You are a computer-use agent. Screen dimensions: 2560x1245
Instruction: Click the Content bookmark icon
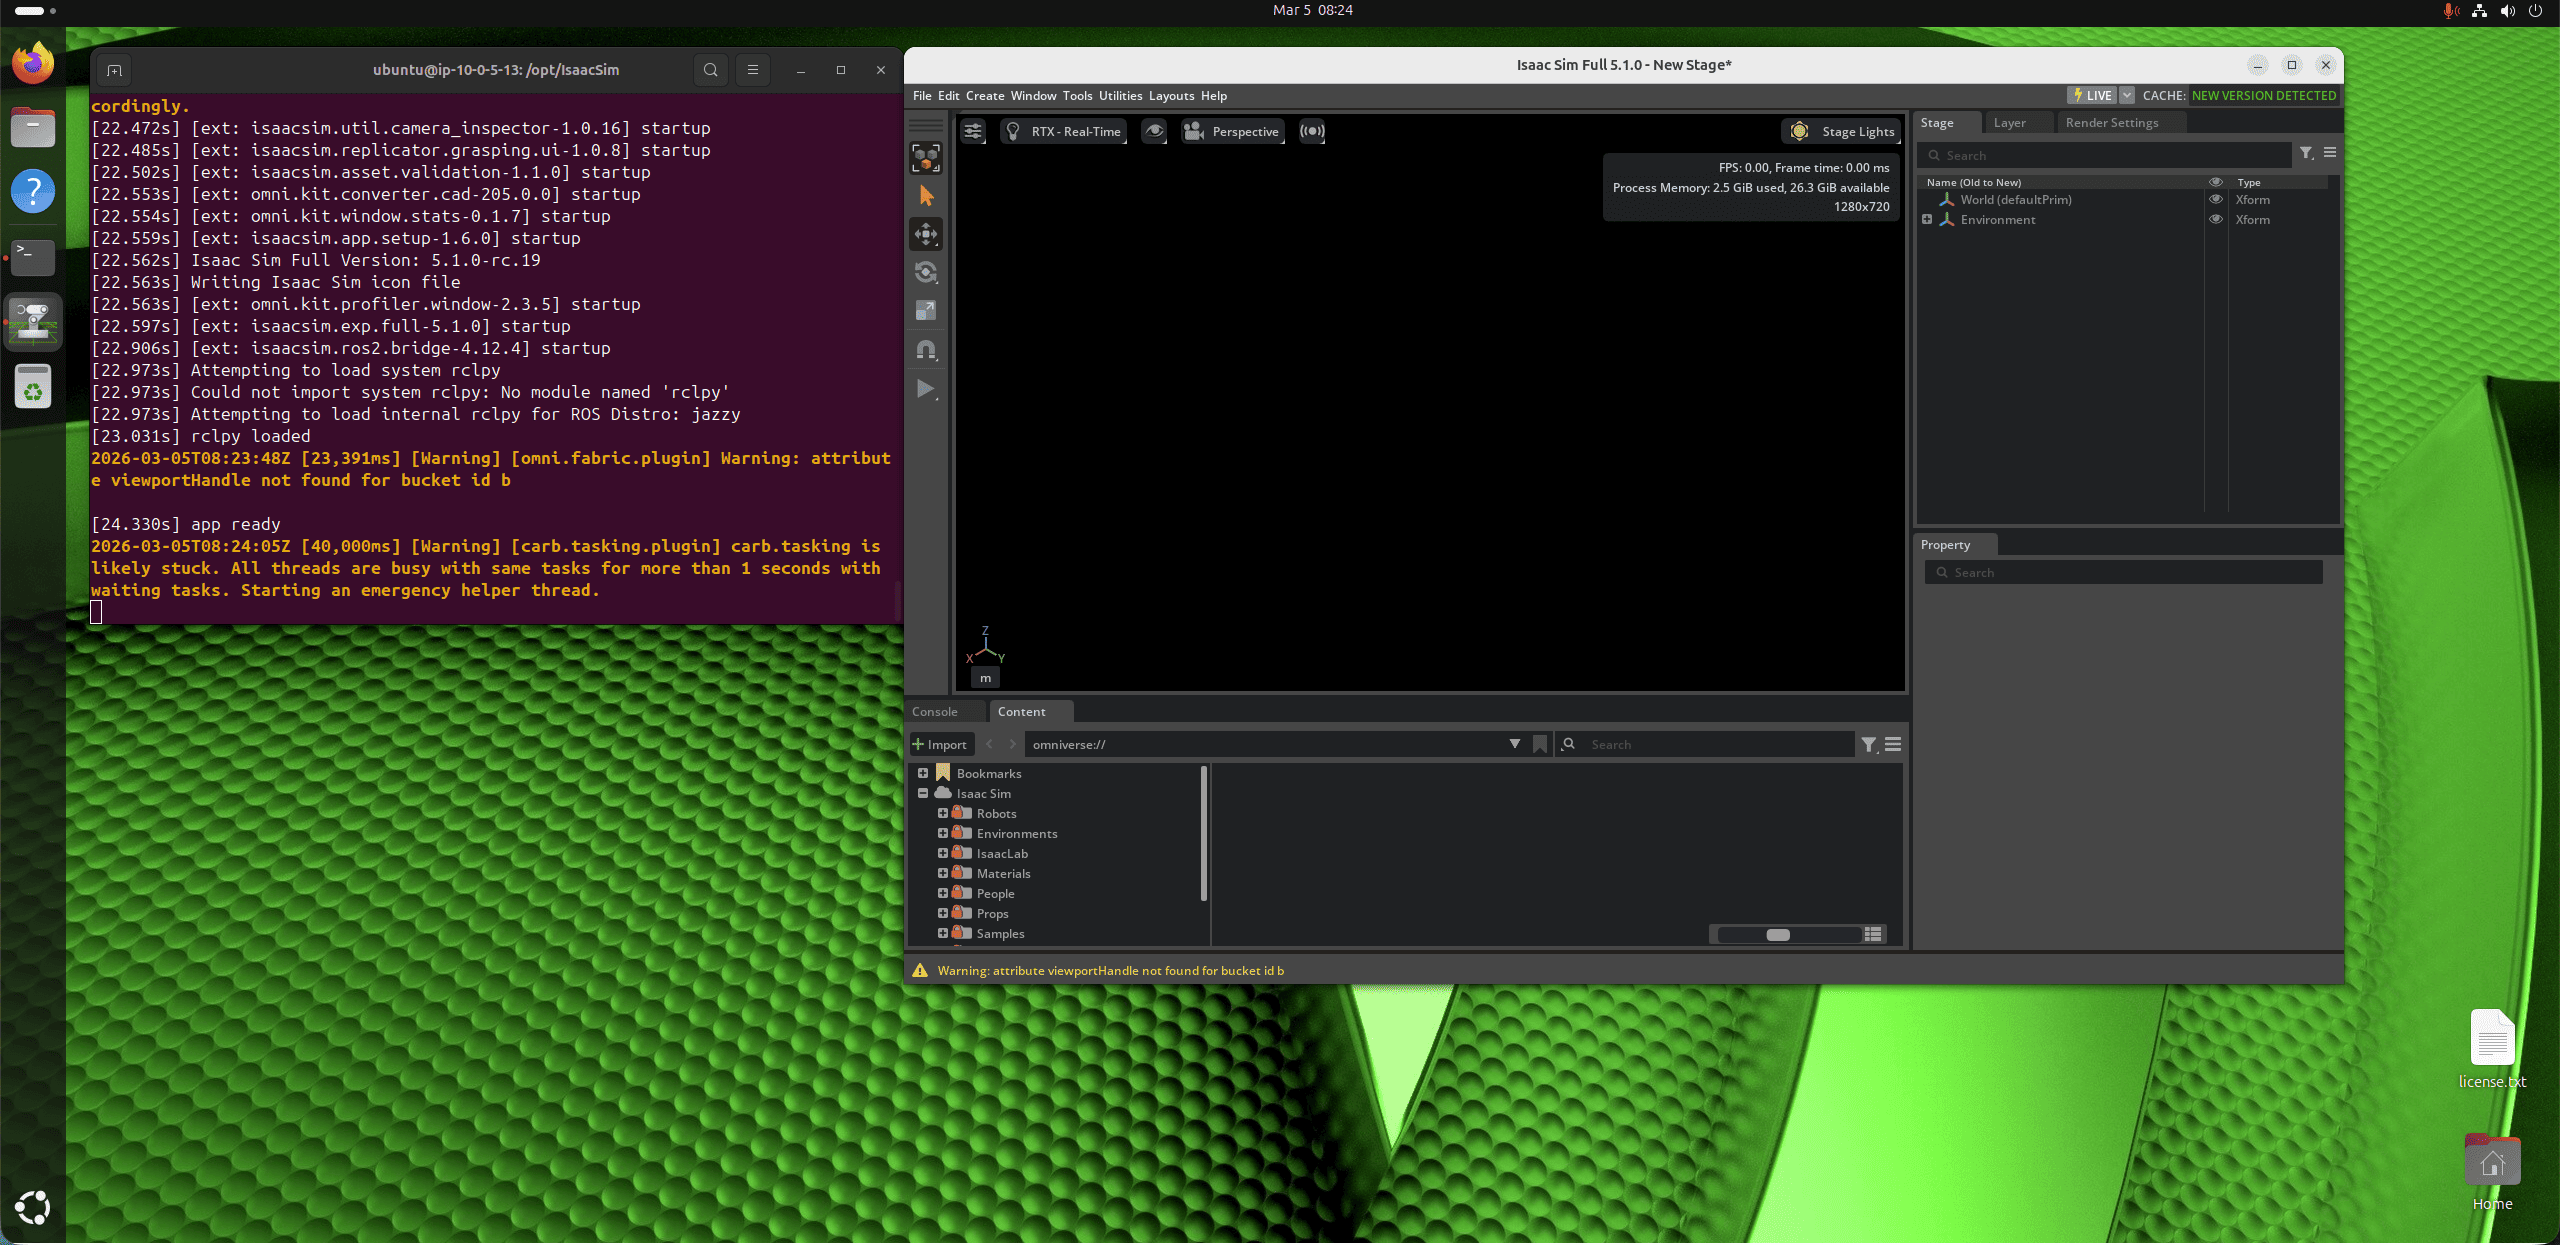click(x=1540, y=744)
